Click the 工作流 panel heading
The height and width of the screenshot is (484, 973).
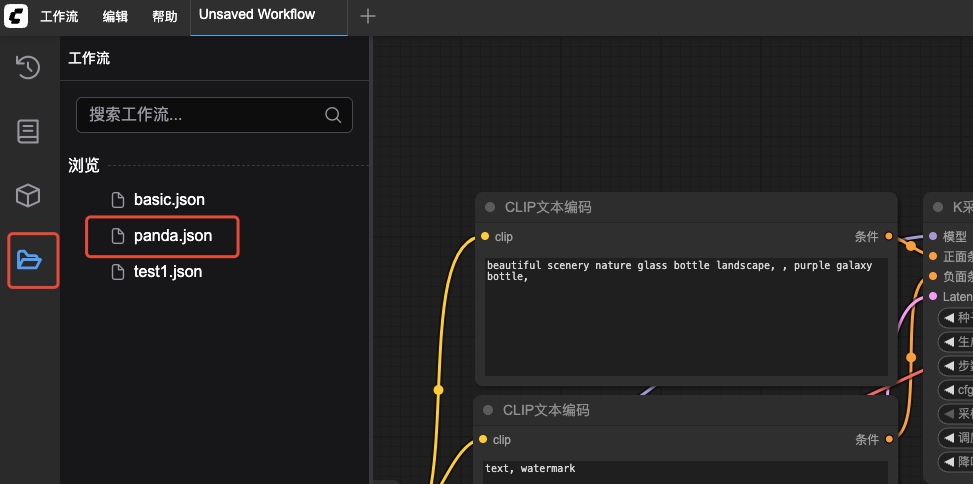coord(89,58)
